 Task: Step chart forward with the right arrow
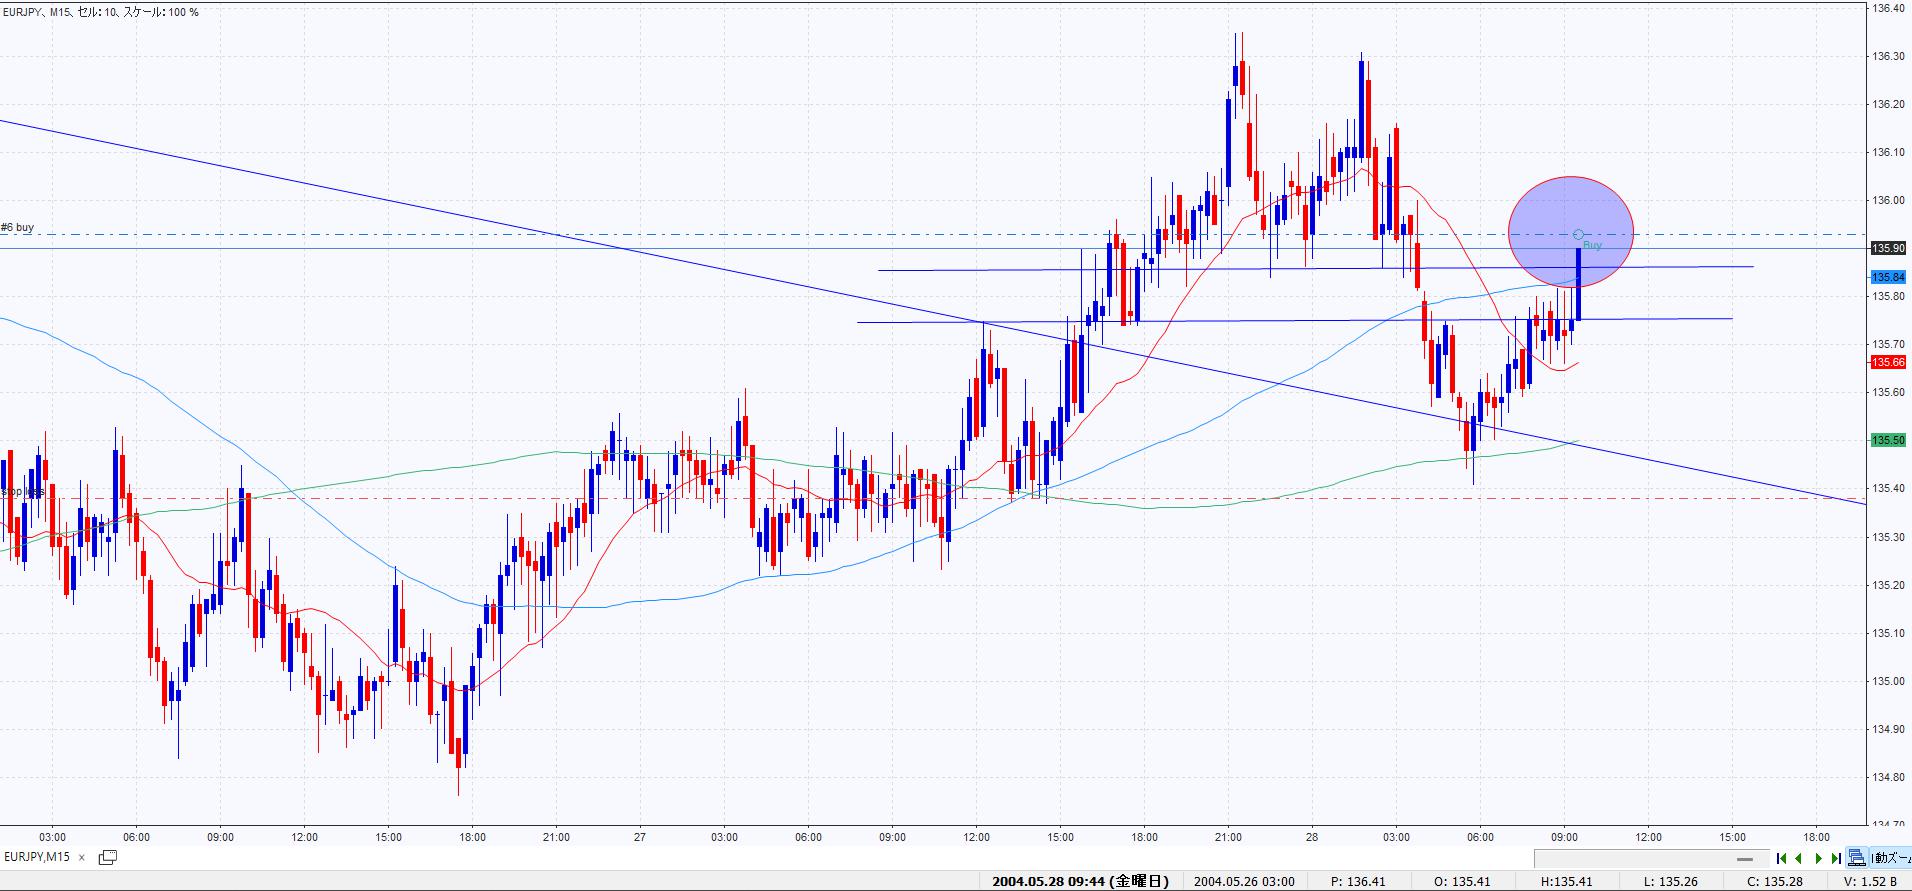pos(1818,858)
